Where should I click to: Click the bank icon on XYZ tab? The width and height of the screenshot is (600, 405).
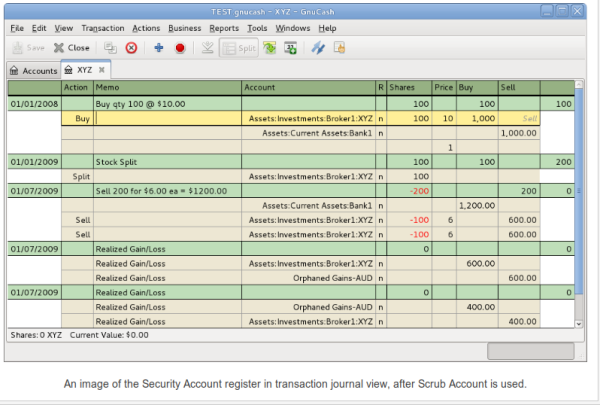(x=68, y=70)
